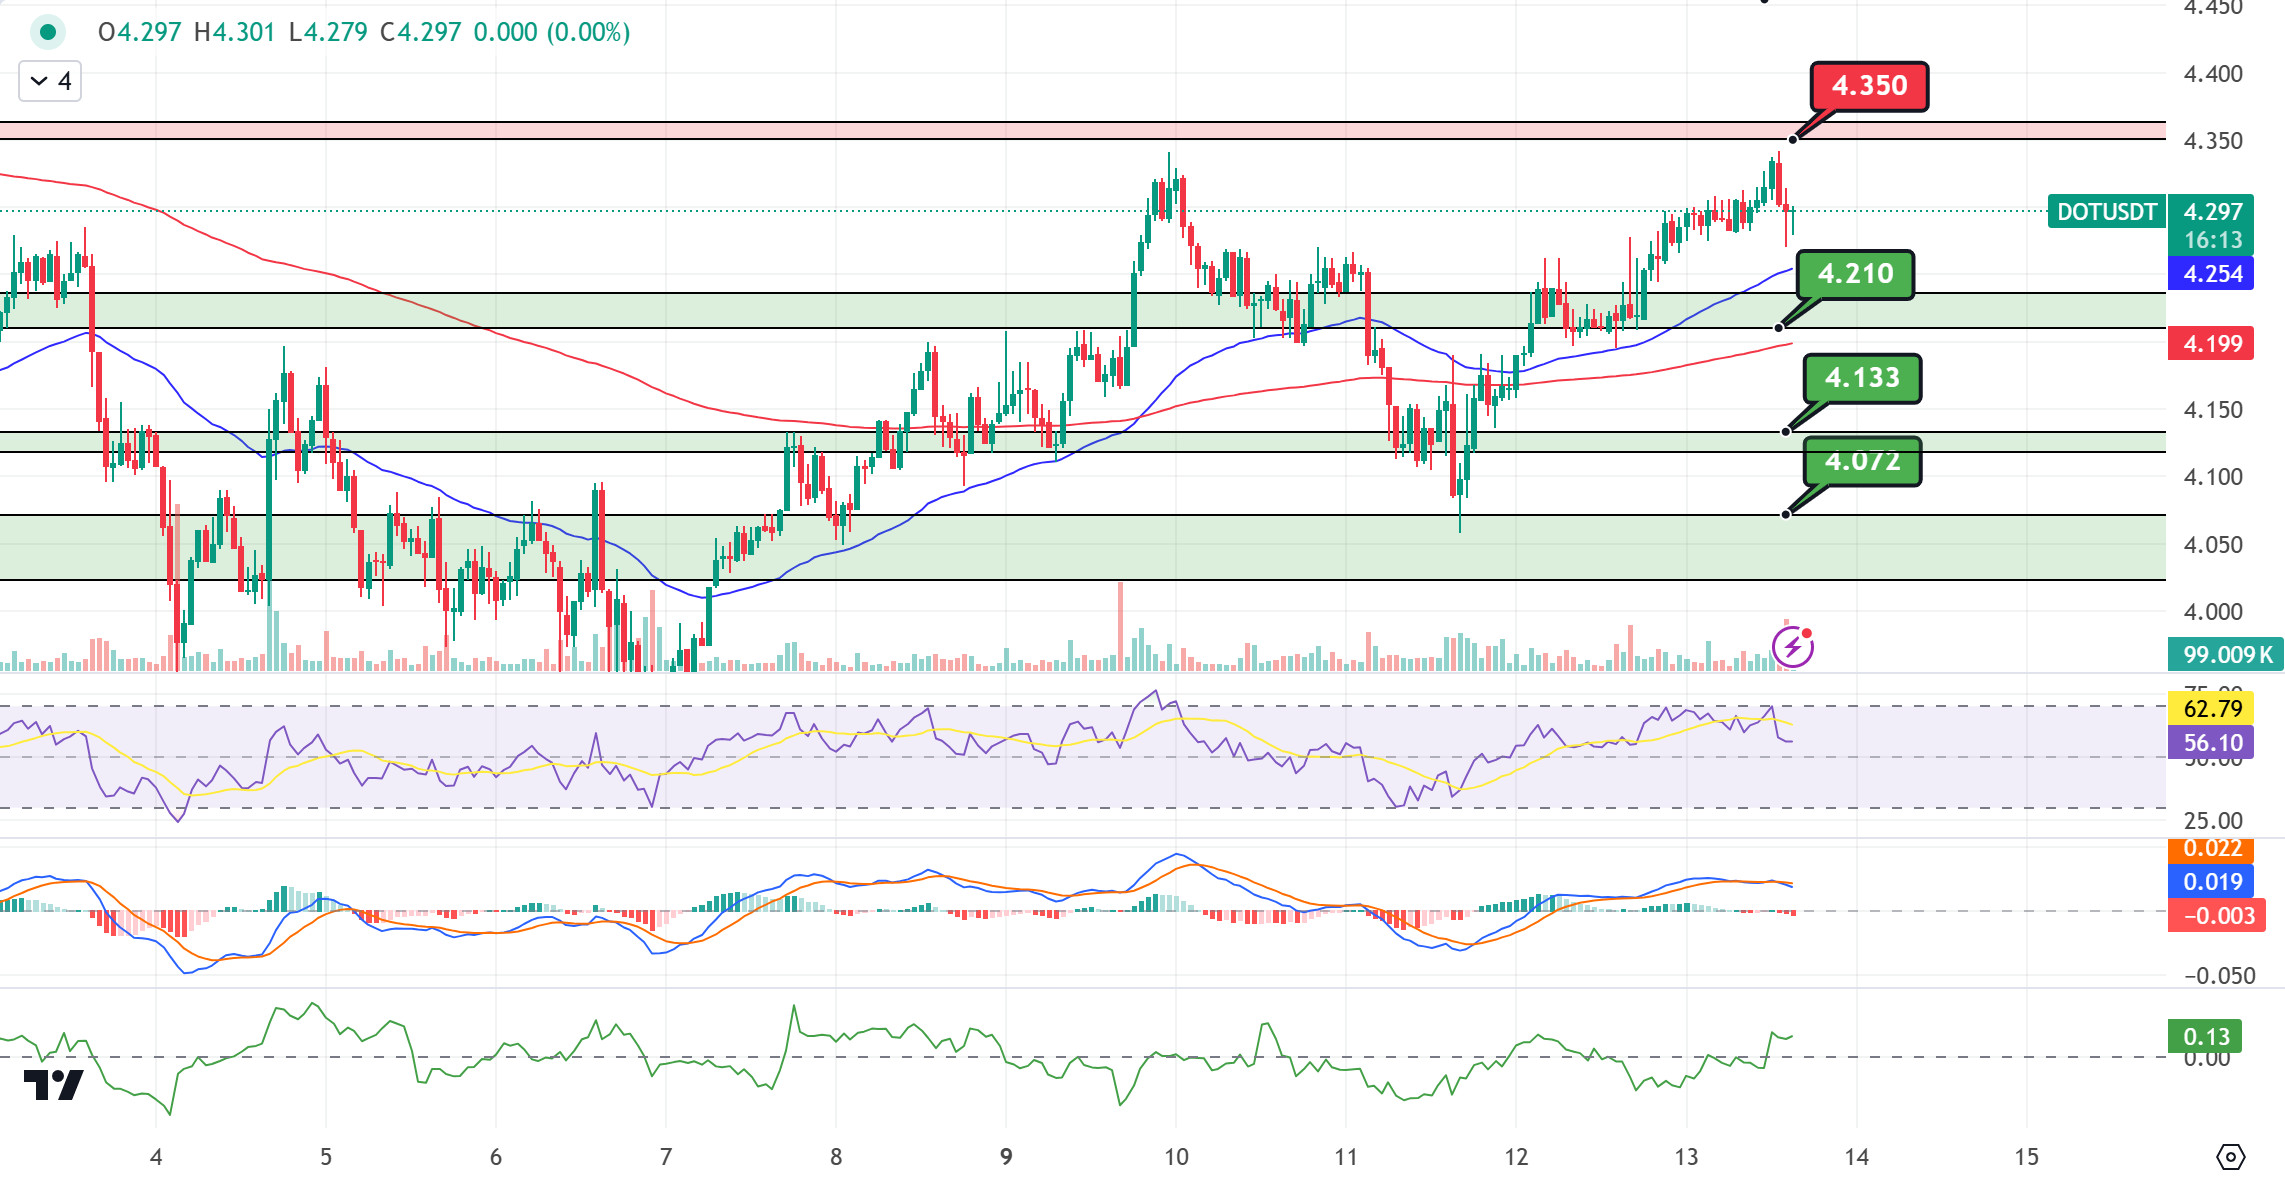Click the 4.400 price scale label
2285x1182 pixels.
[2213, 74]
